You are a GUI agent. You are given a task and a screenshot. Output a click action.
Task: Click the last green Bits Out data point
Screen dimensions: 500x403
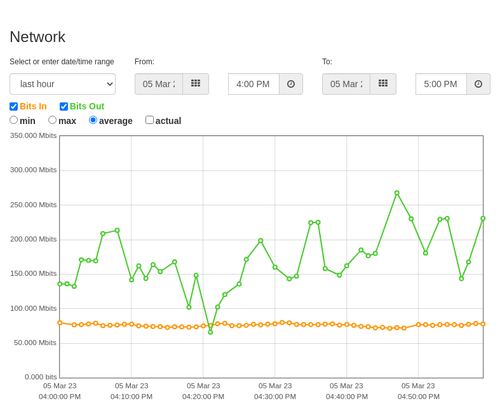tap(483, 219)
